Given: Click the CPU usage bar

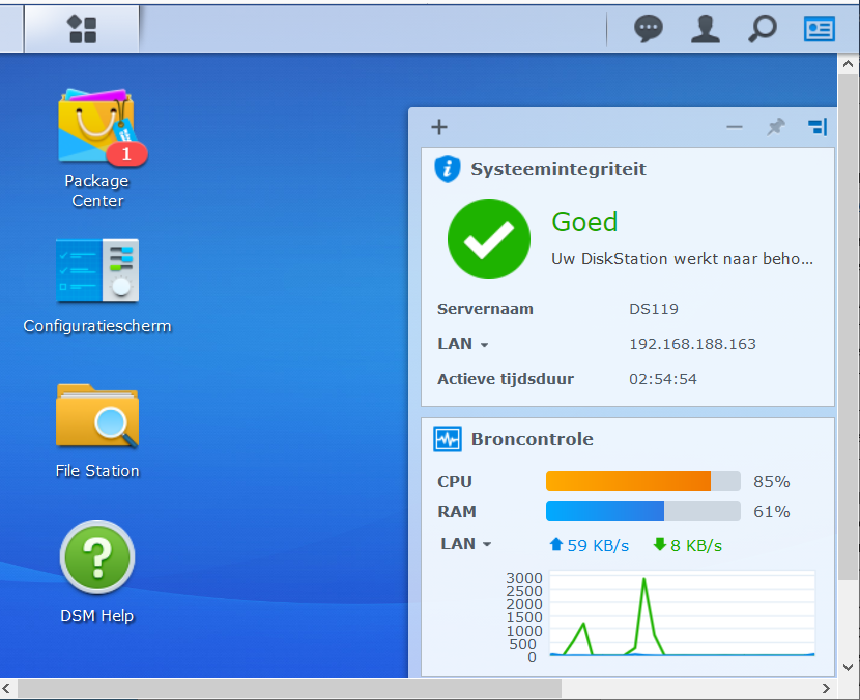Looking at the screenshot, I should pyautogui.click(x=643, y=481).
